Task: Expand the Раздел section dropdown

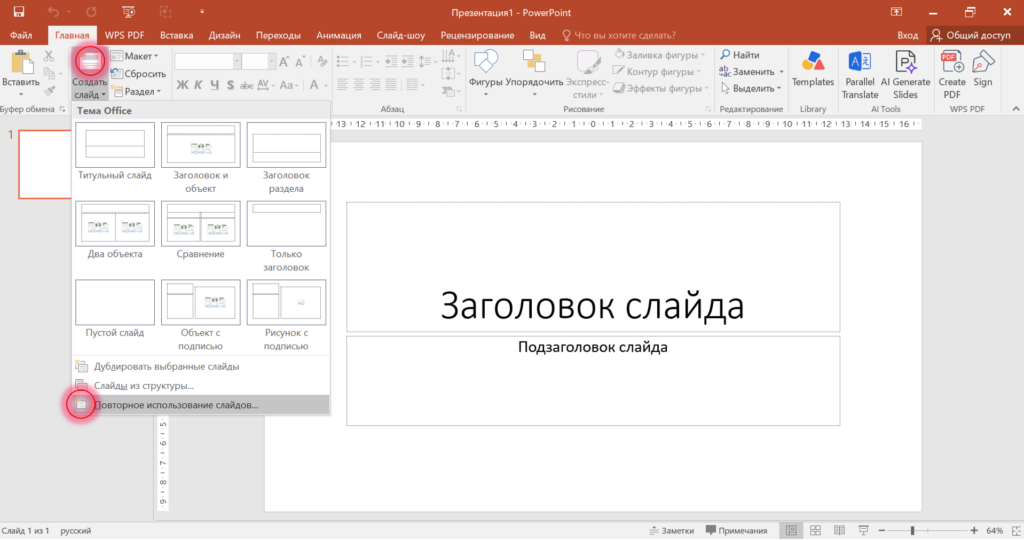Action: pos(136,91)
